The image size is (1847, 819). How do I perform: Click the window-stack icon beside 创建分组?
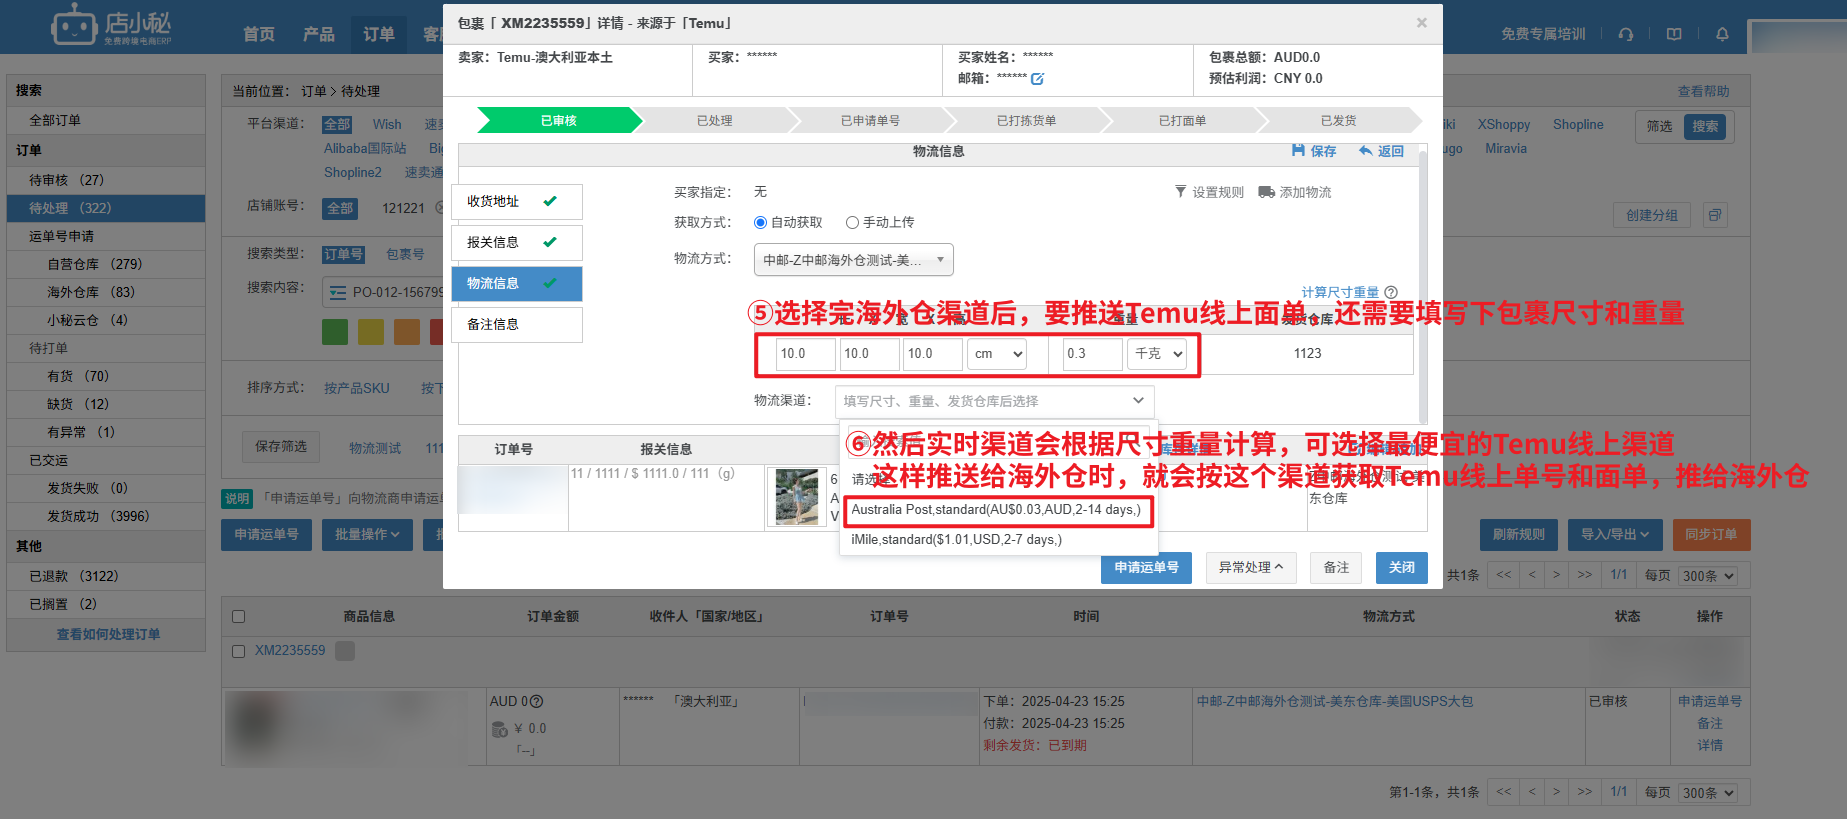point(1715,215)
